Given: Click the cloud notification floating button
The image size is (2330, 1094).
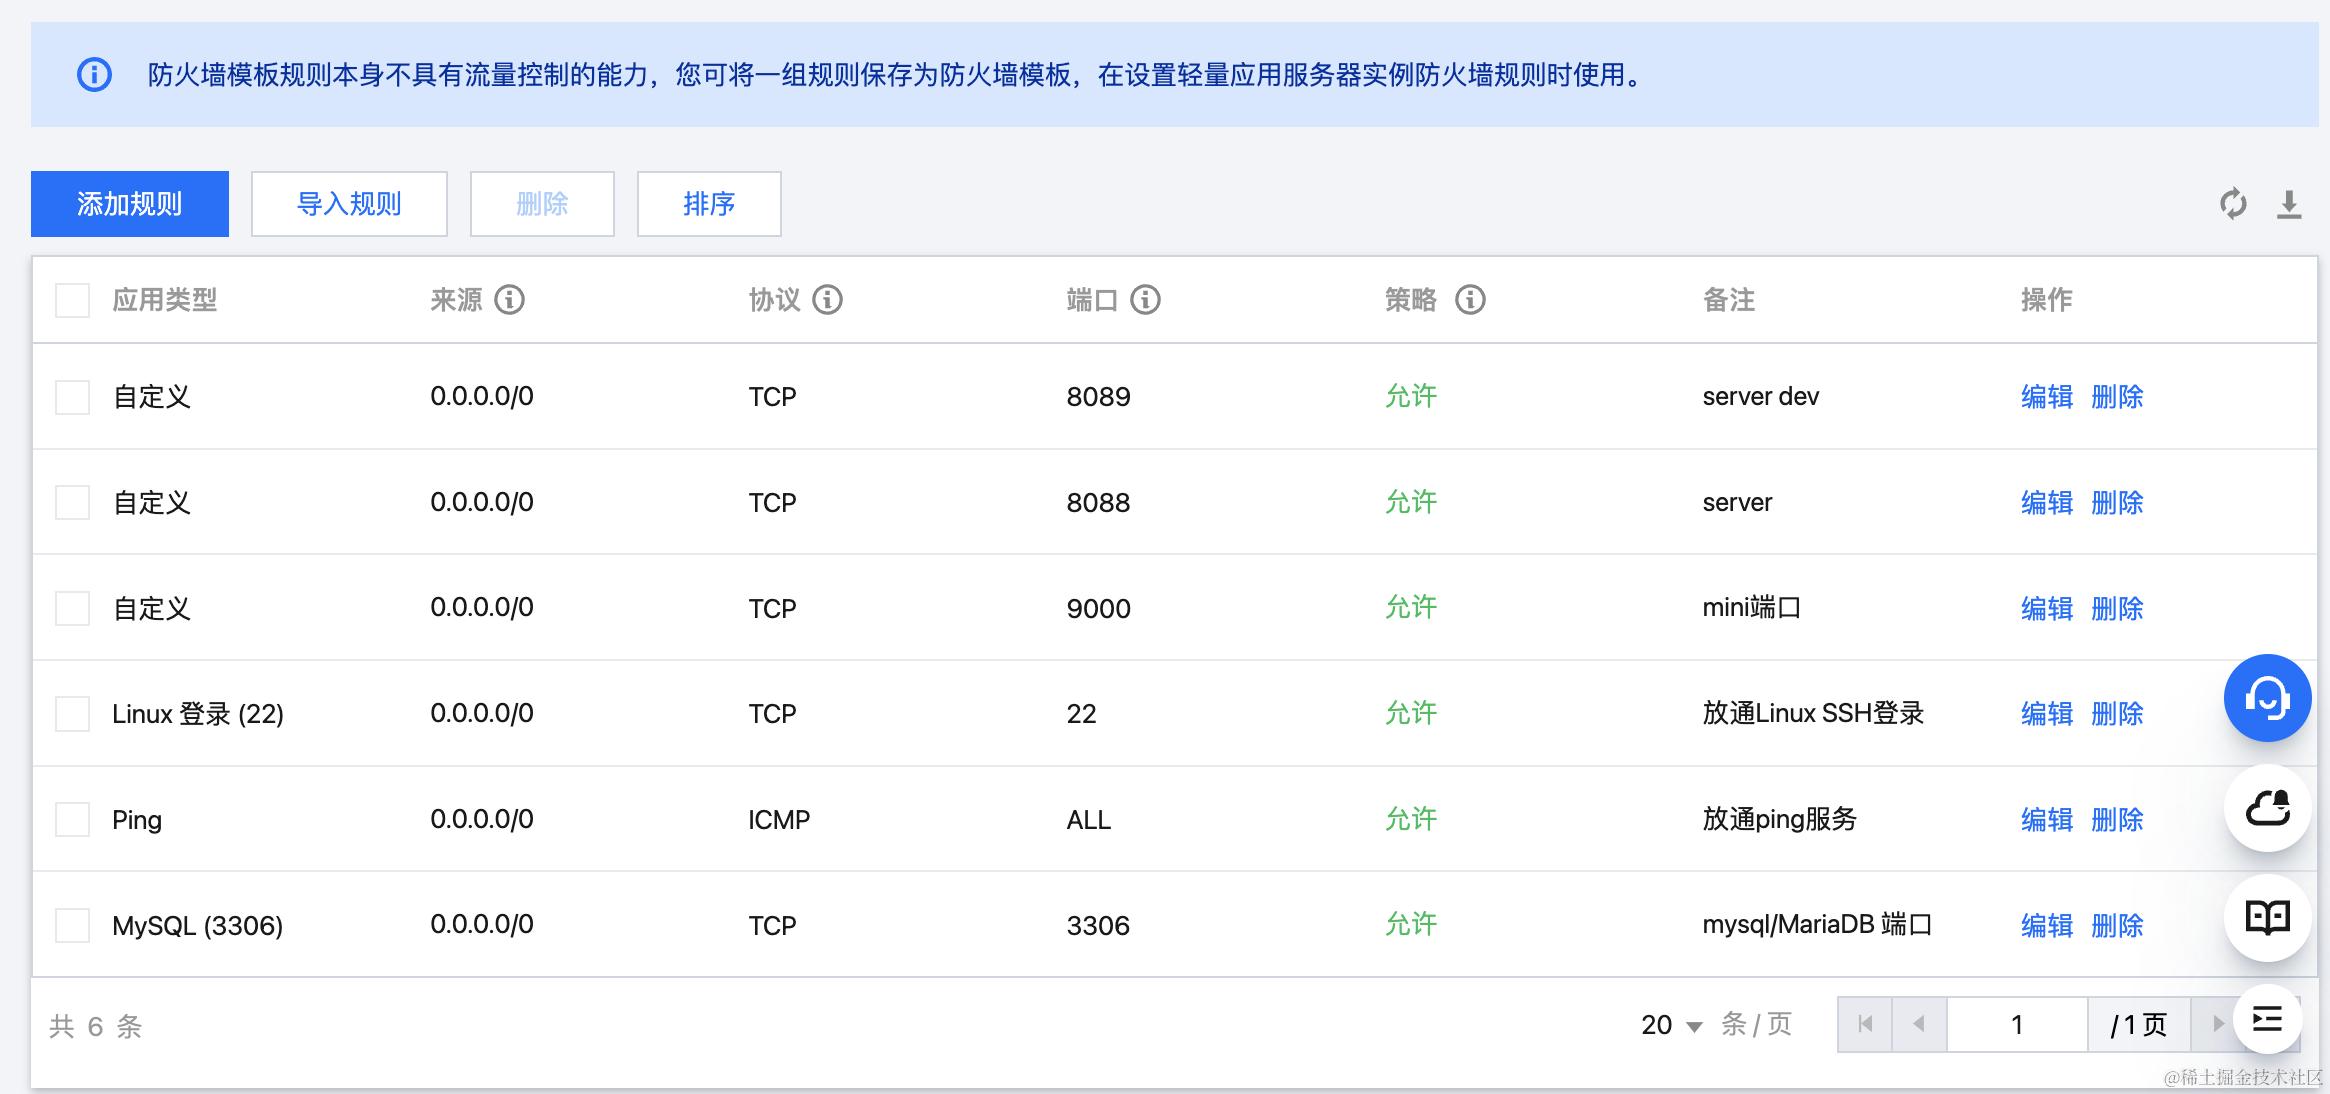Looking at the screenshot, I should click(x=2267, y=808).
